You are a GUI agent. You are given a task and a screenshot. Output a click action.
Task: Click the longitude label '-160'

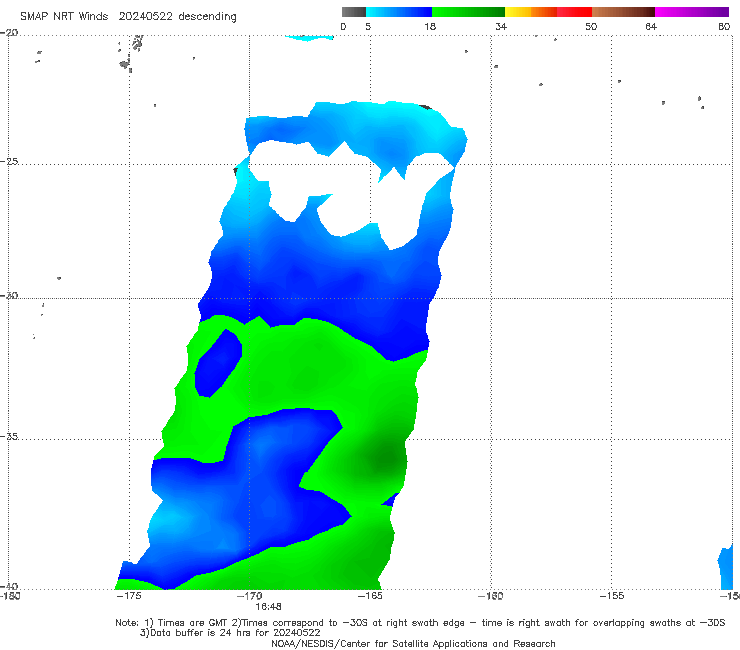point(491,596)
